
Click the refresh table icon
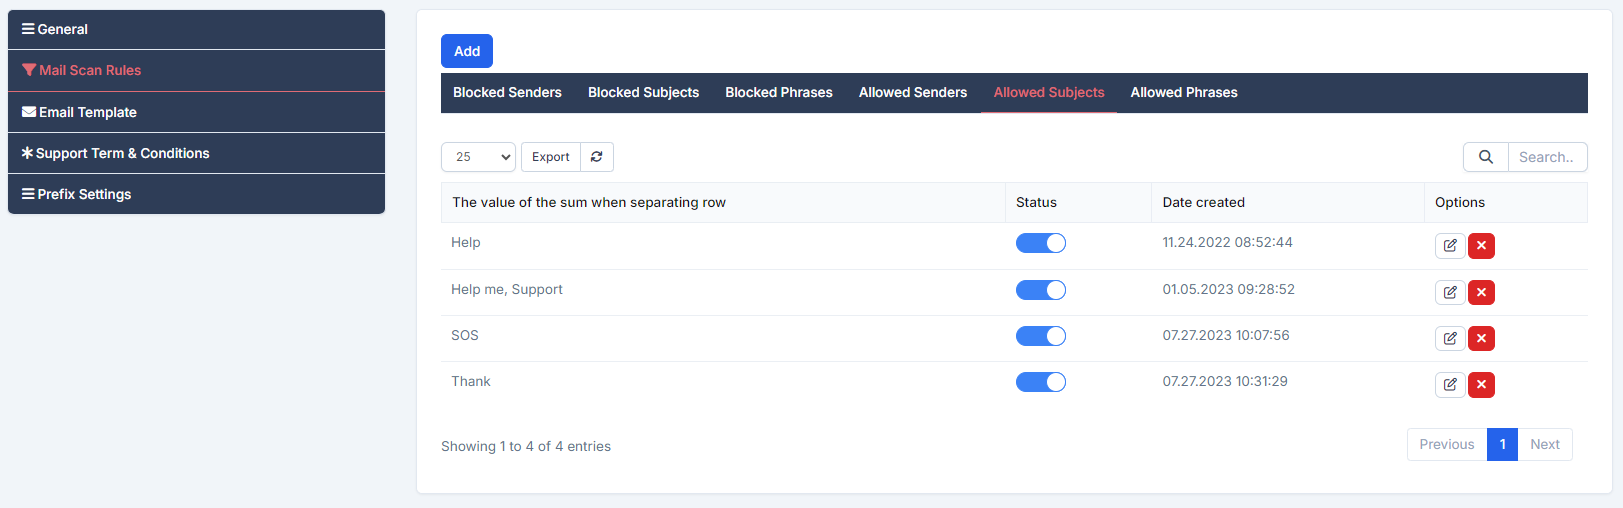click(x=597, y=157)
